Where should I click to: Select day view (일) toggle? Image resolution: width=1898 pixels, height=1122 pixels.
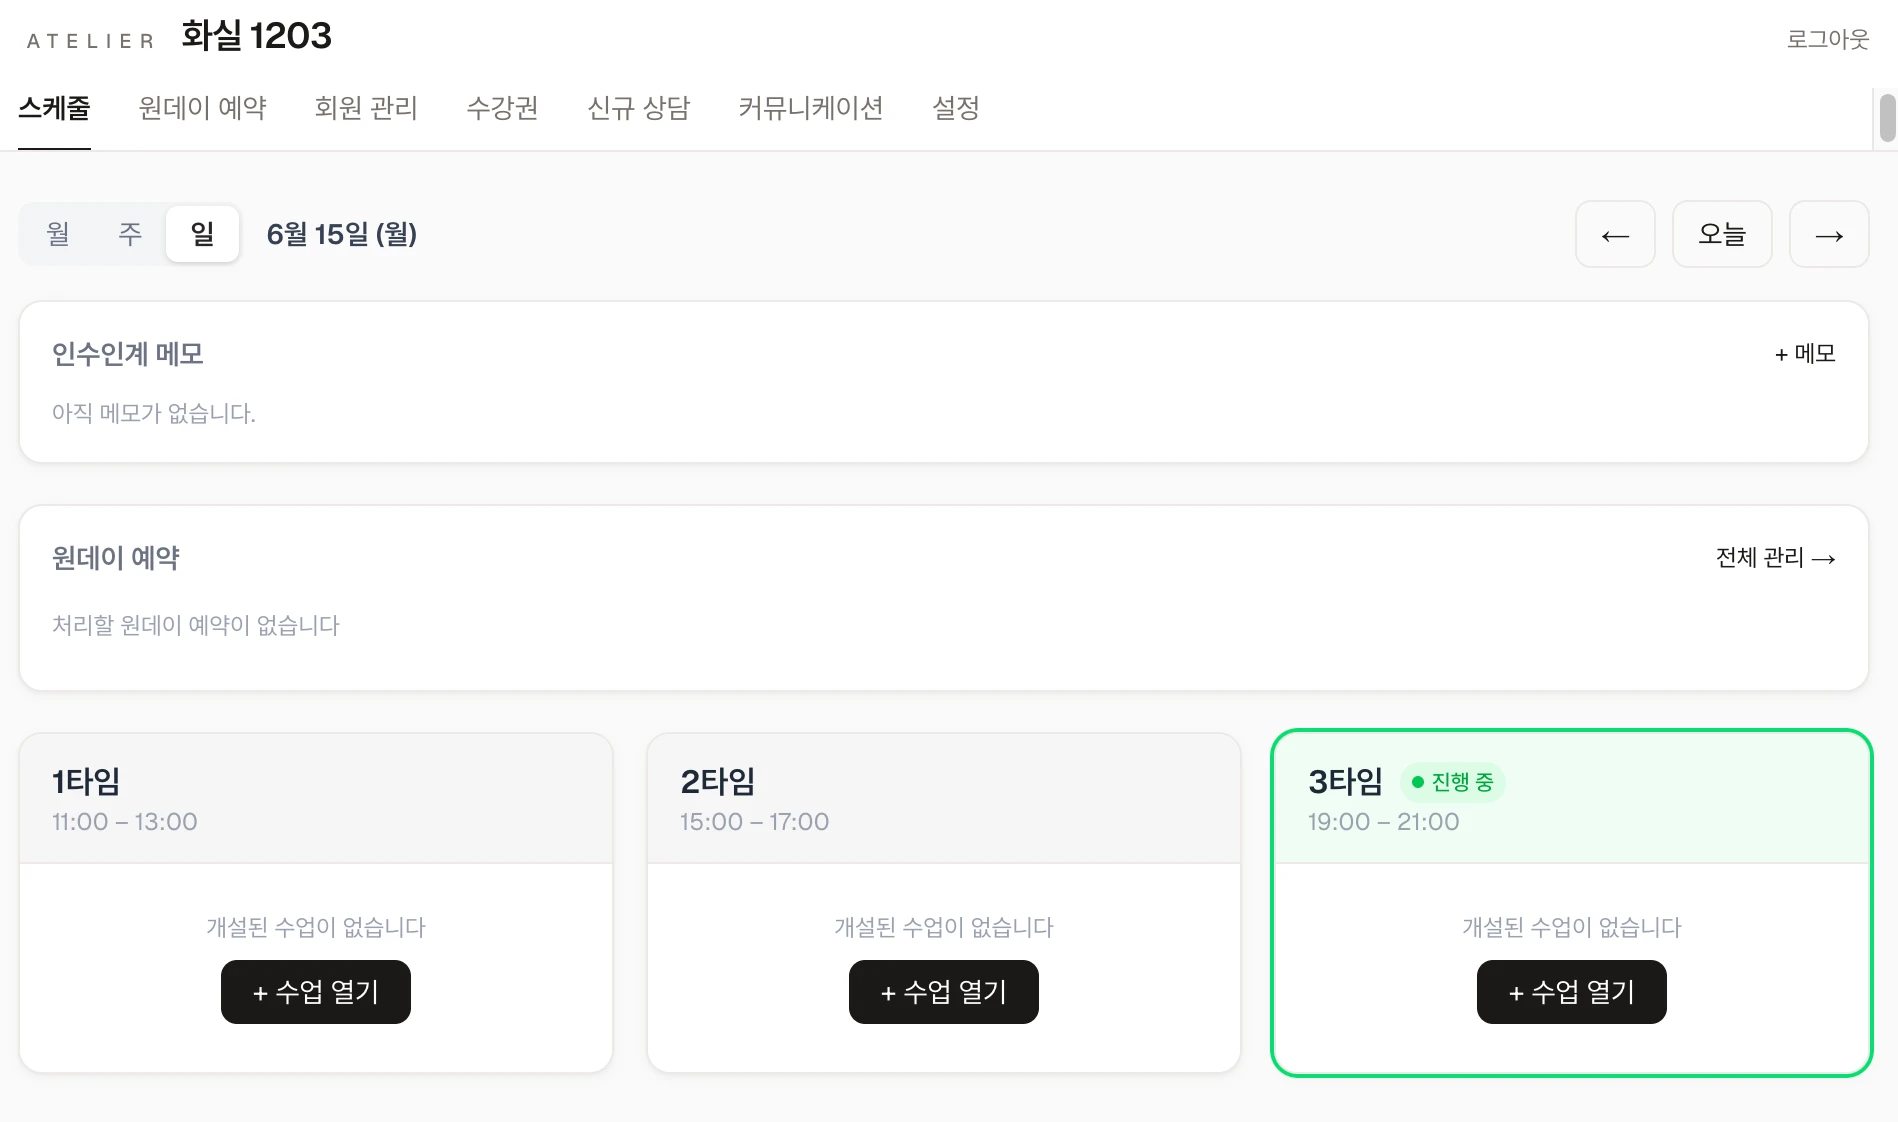pos(202,234)
